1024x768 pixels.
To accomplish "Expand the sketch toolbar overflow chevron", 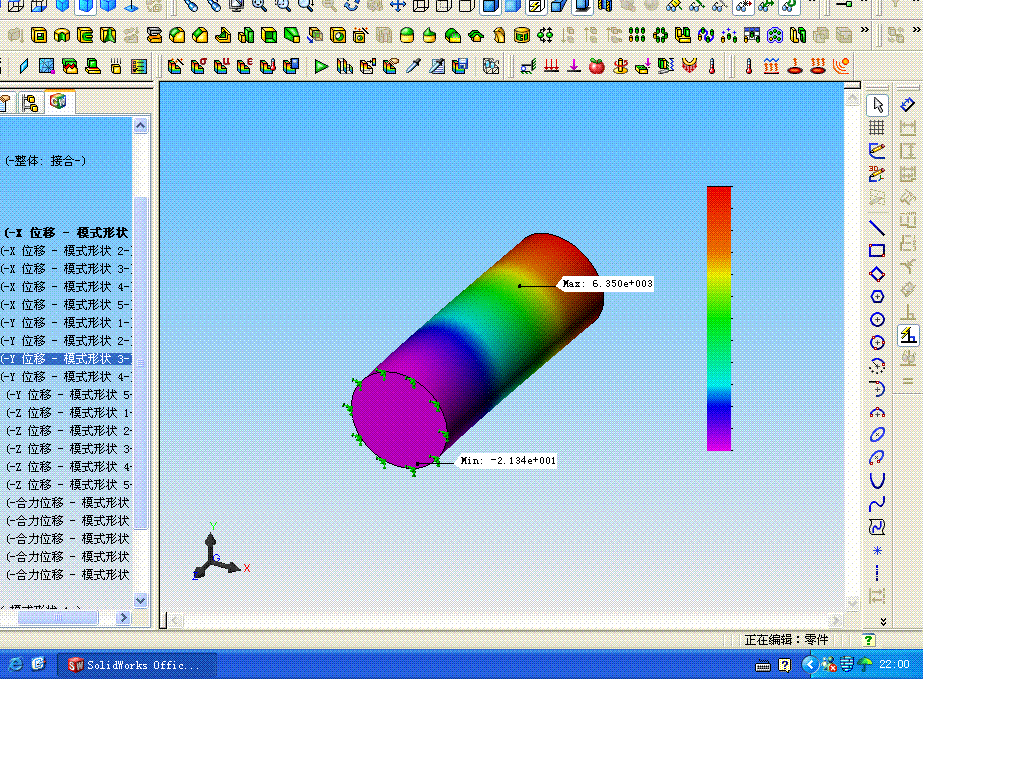I will coord(883,622).
